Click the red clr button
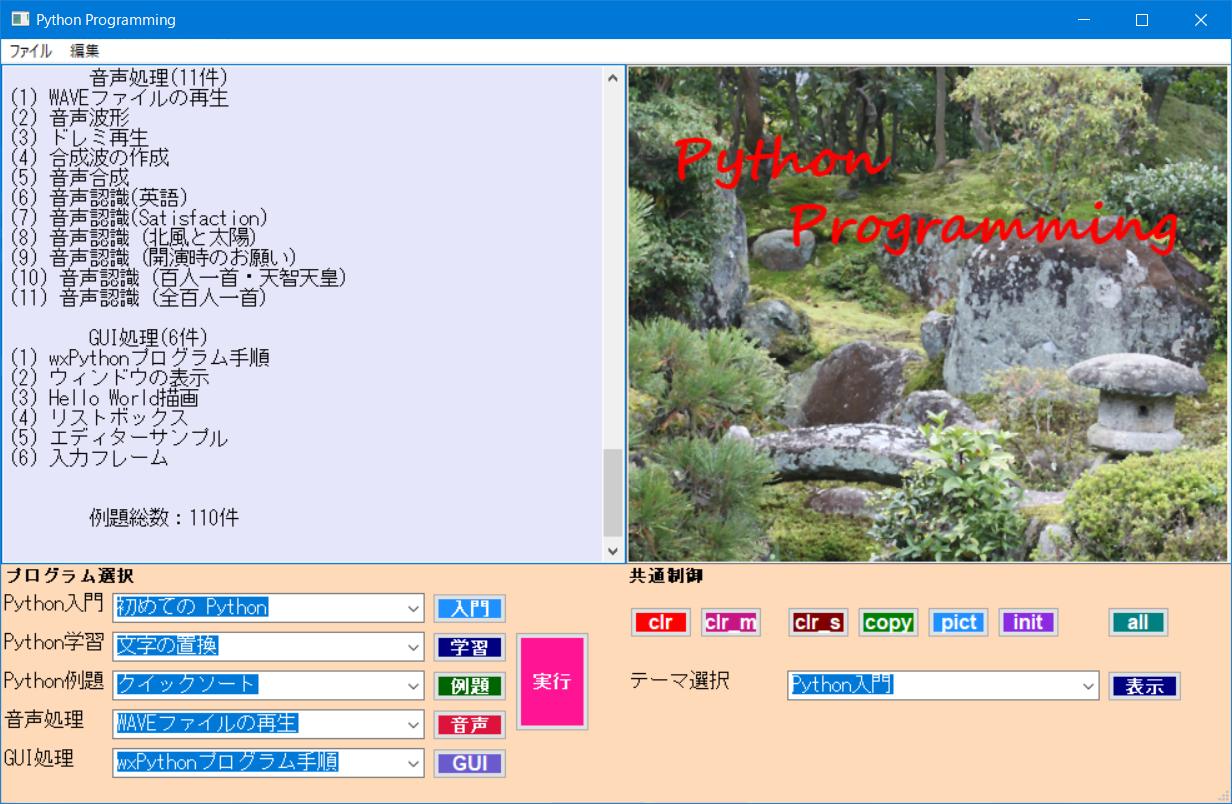The height and width of the screenshot is (804, 1232). coord(661,622)
